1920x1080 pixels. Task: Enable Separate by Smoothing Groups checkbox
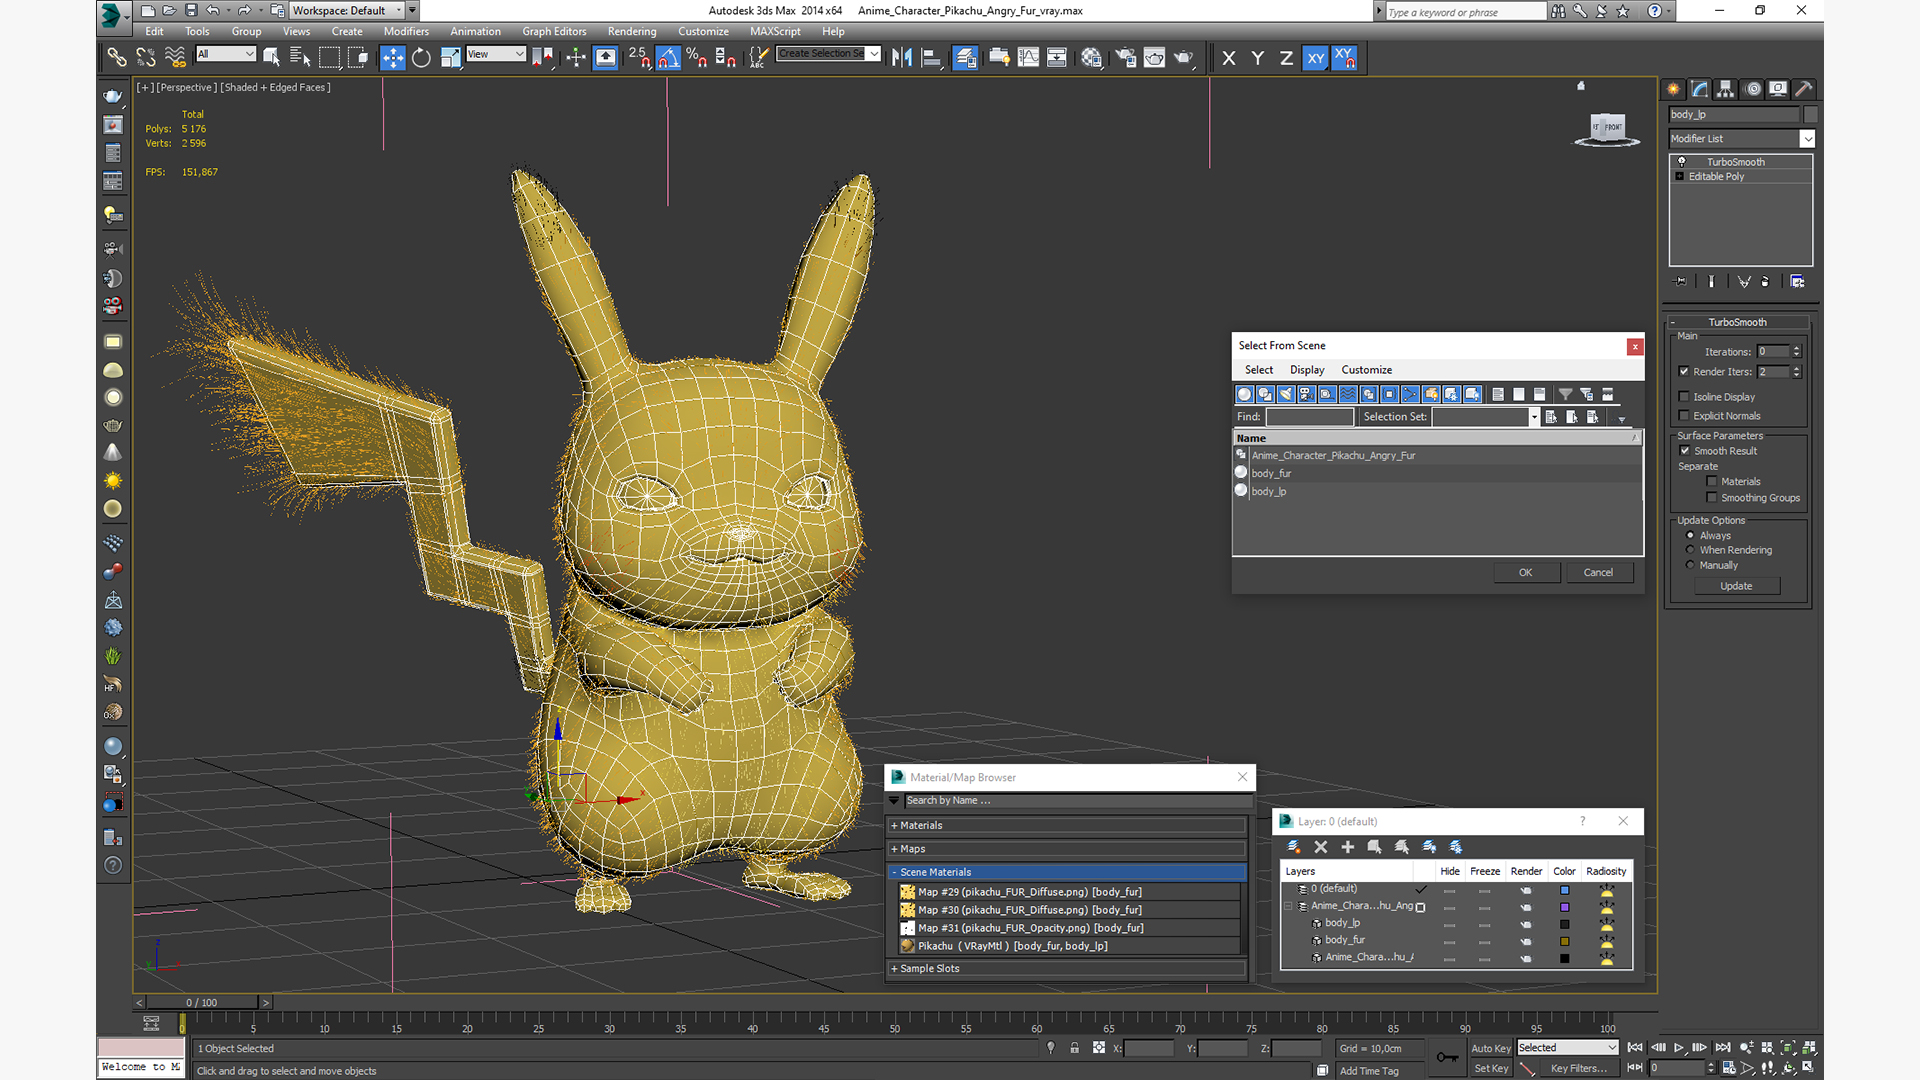click(1712, 498)
